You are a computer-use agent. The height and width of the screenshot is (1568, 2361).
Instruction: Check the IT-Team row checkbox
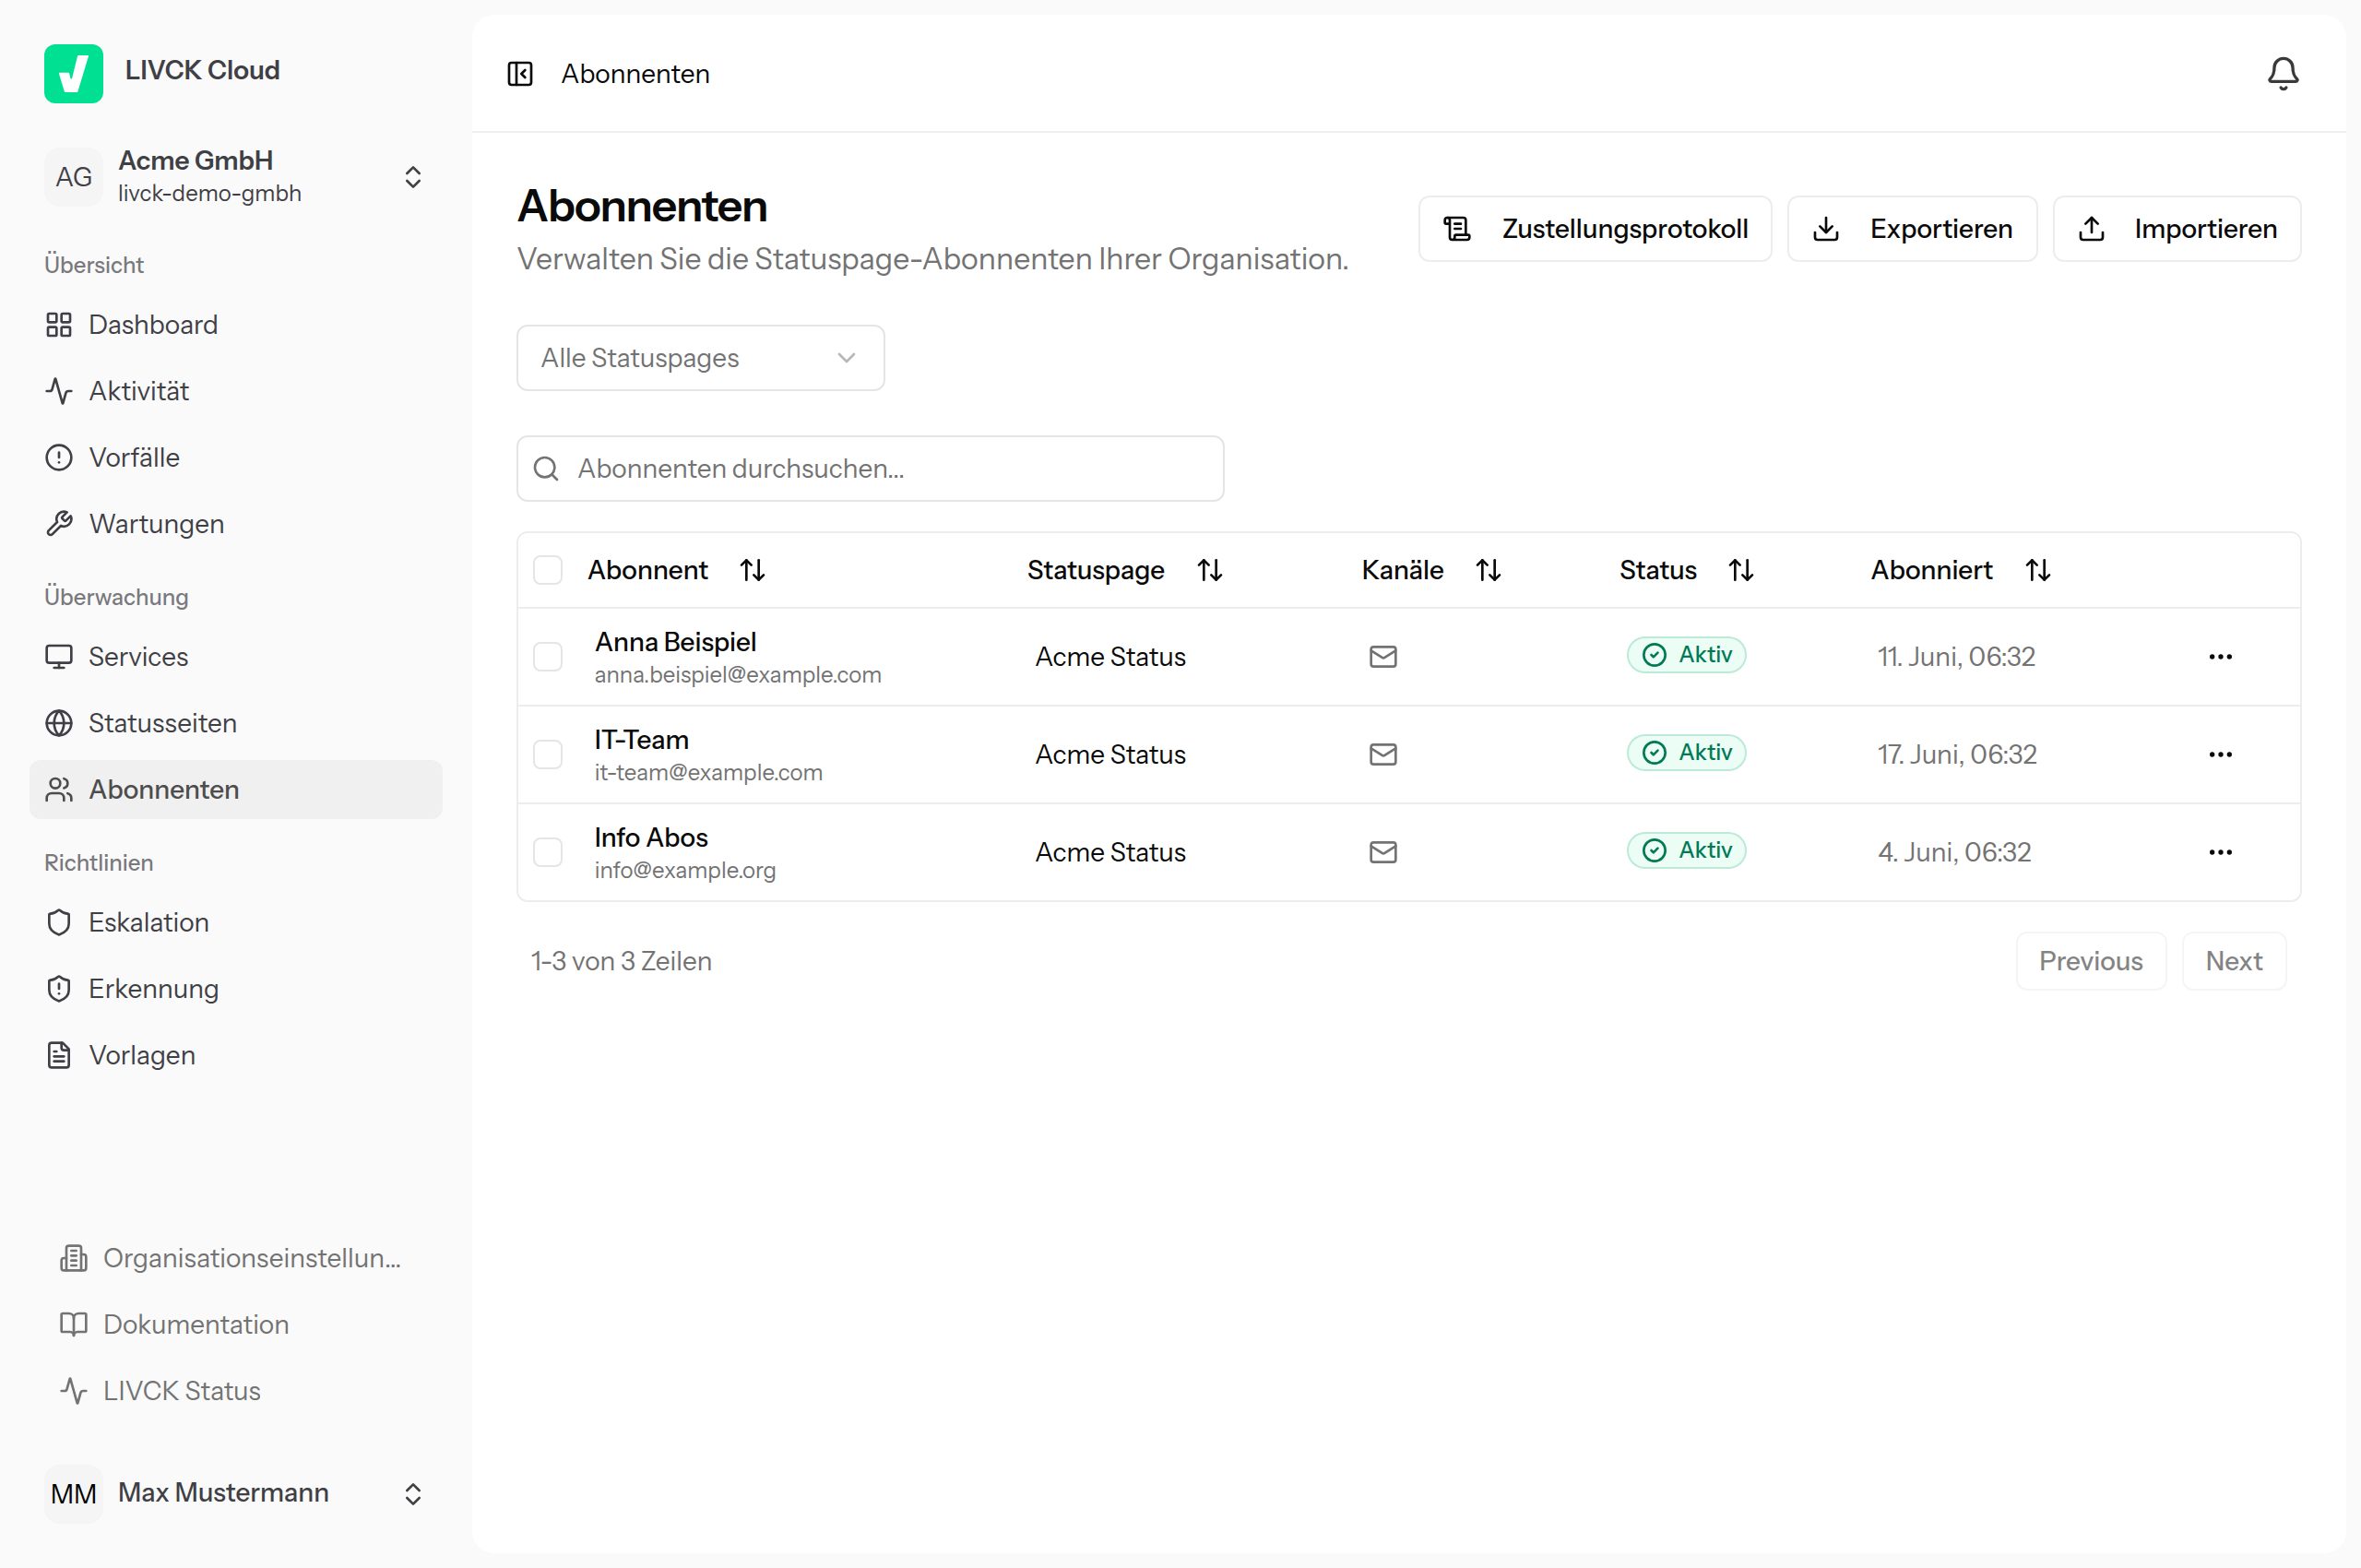(x=548, y=755)
